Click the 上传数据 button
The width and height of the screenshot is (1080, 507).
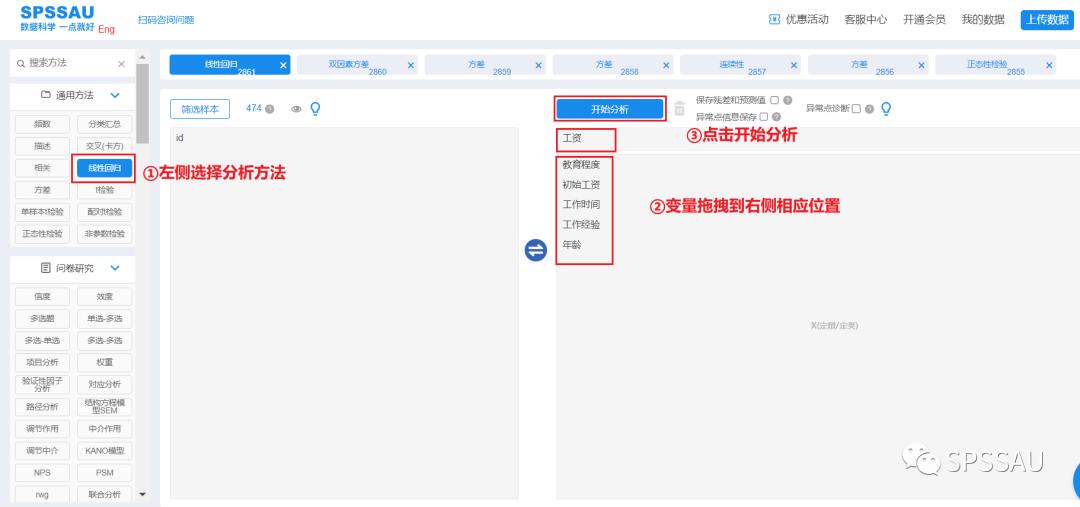pos(1047,19)
